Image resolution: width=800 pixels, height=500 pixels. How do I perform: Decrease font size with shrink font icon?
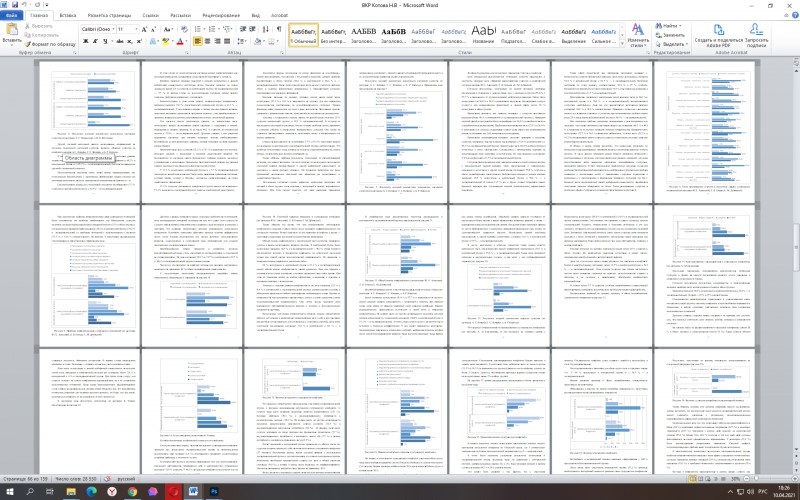154,29
